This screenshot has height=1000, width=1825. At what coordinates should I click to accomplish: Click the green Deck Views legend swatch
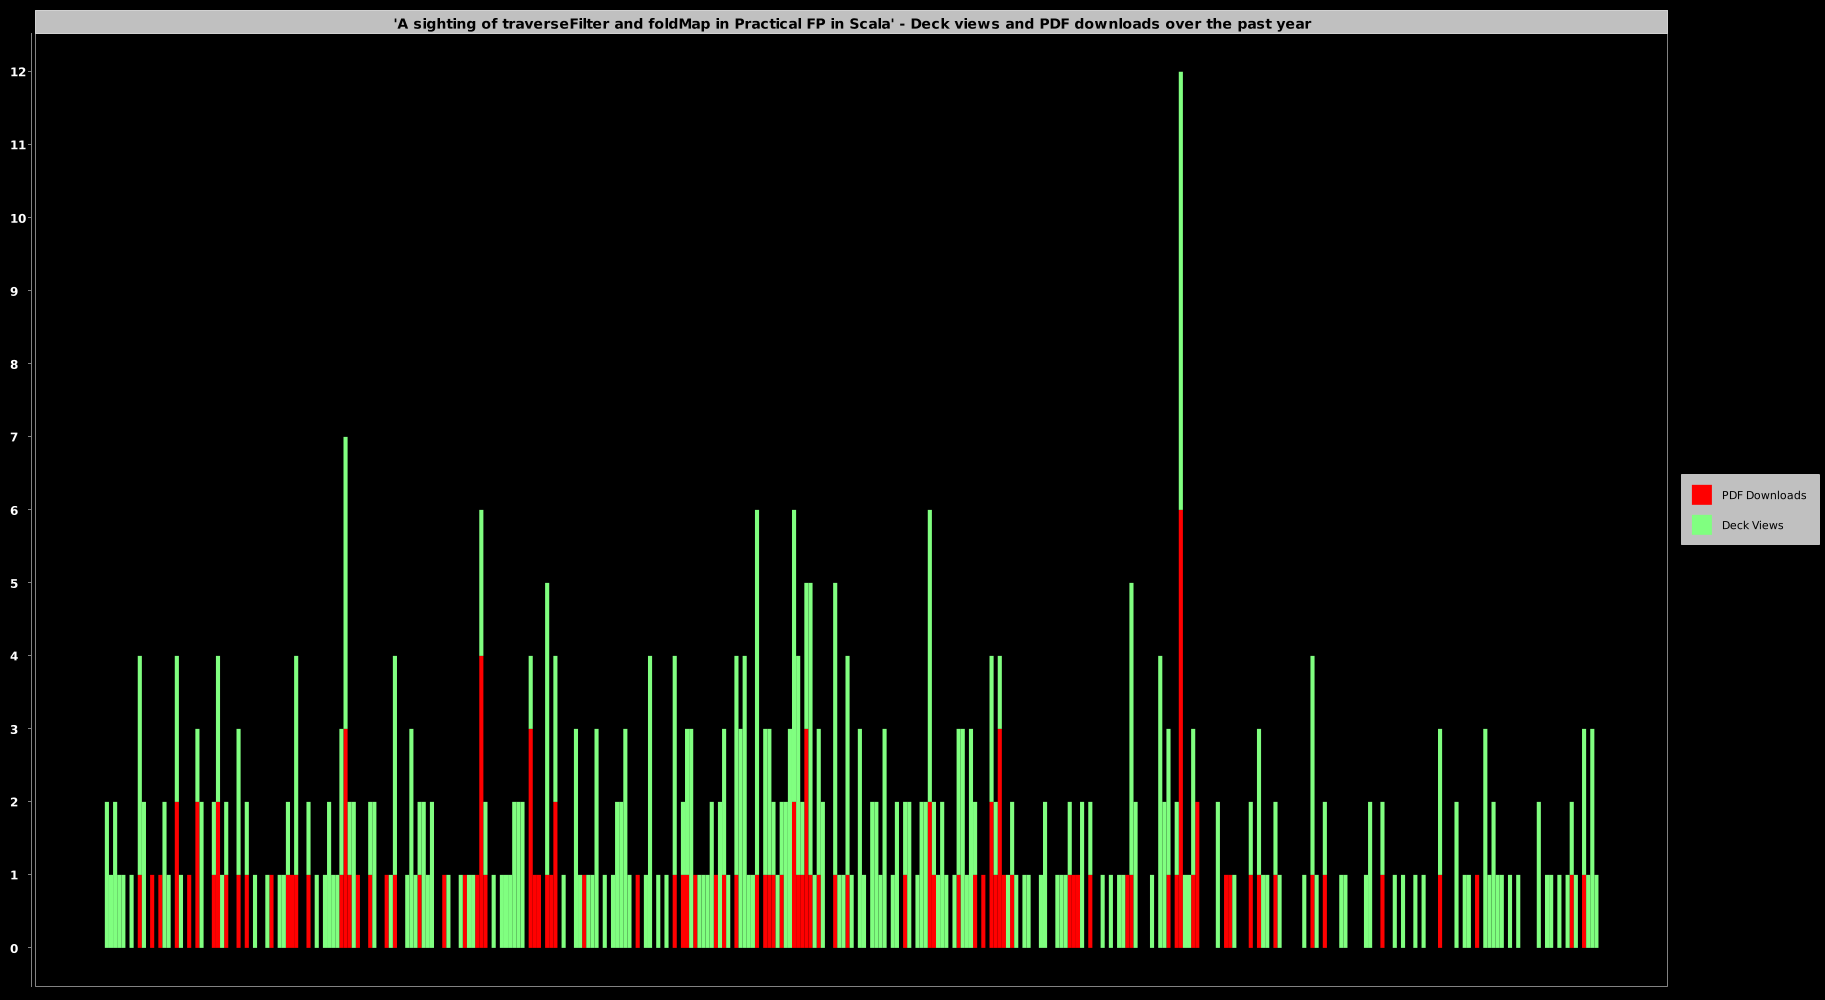pyautogui.click(x=1701, y=525)
